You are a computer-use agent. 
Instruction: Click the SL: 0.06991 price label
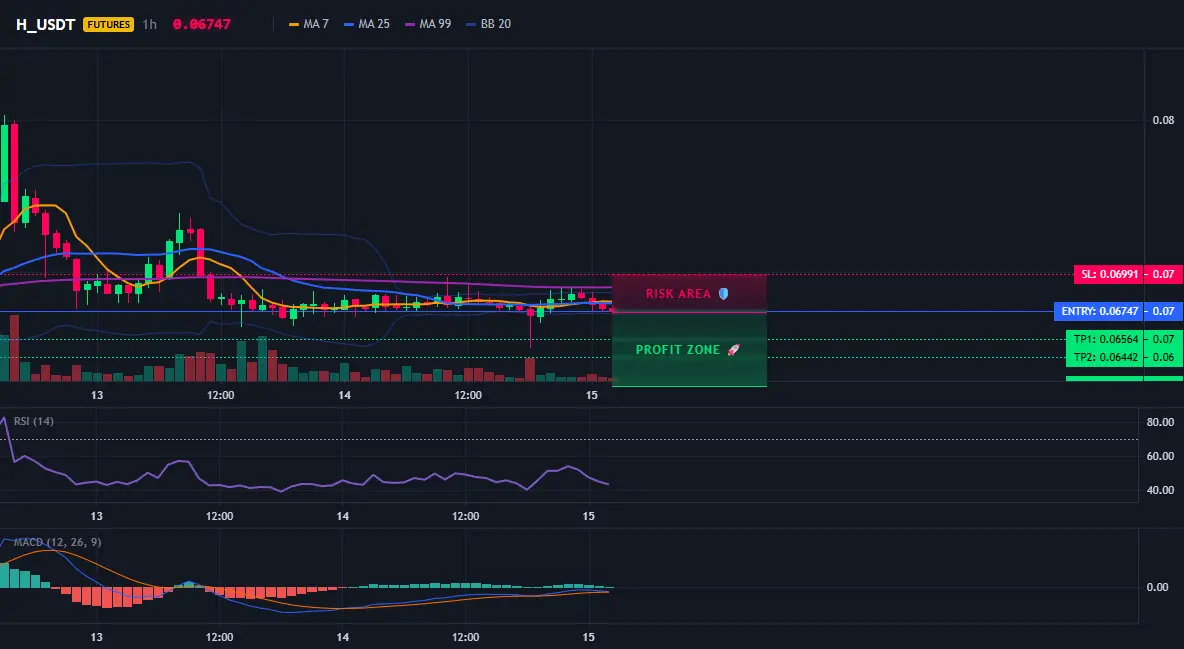click(1108, 274)
